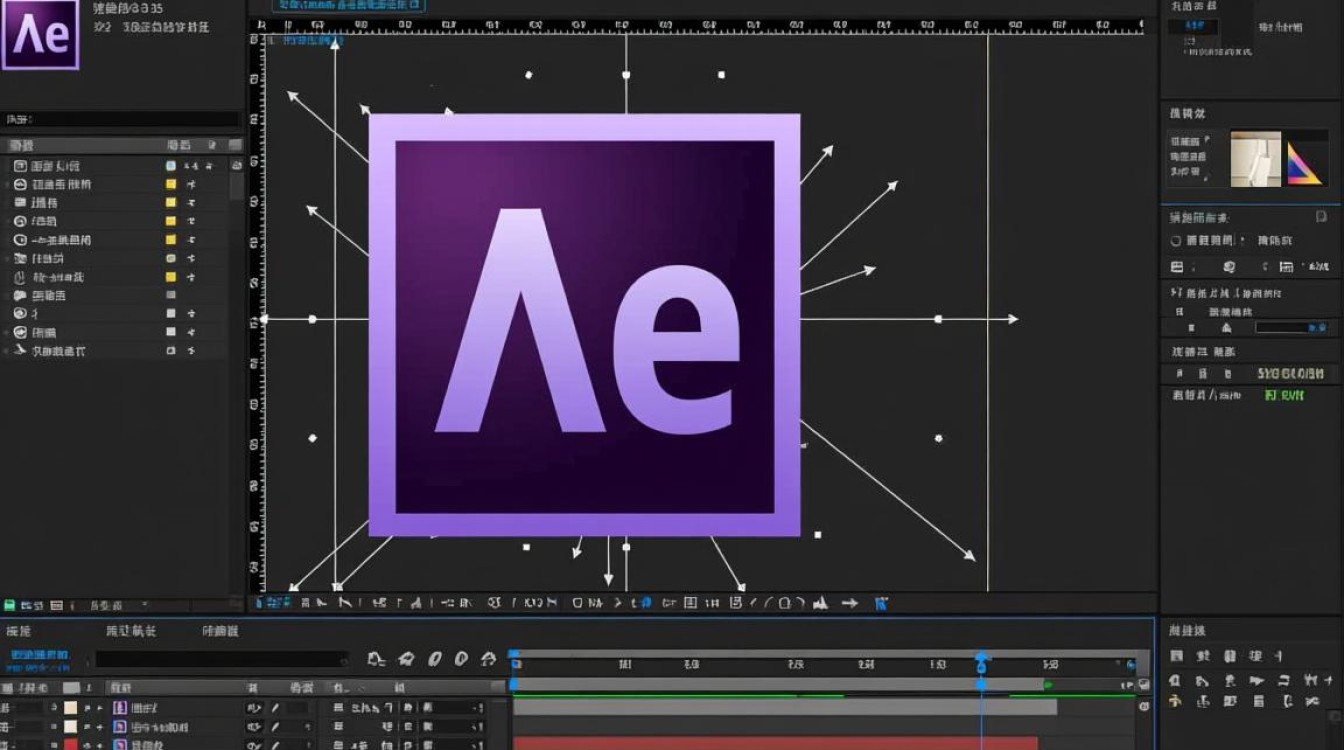This screenshot has height=750, width=1344.
Task: Click the dark value field with blue end in right panel
Action: coord(1291,327)
